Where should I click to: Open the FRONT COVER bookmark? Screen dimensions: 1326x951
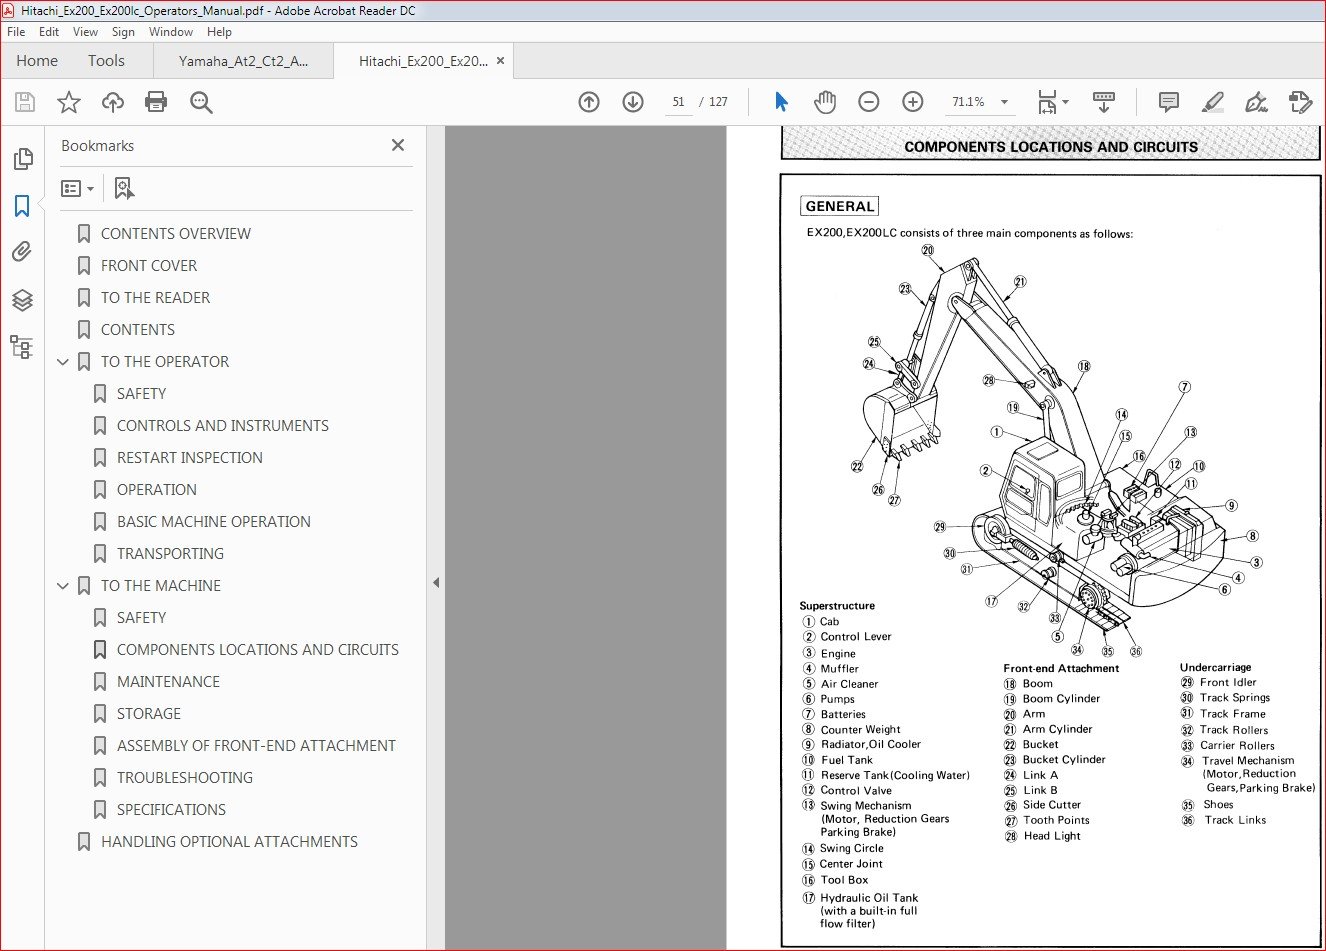pos(149,266)
